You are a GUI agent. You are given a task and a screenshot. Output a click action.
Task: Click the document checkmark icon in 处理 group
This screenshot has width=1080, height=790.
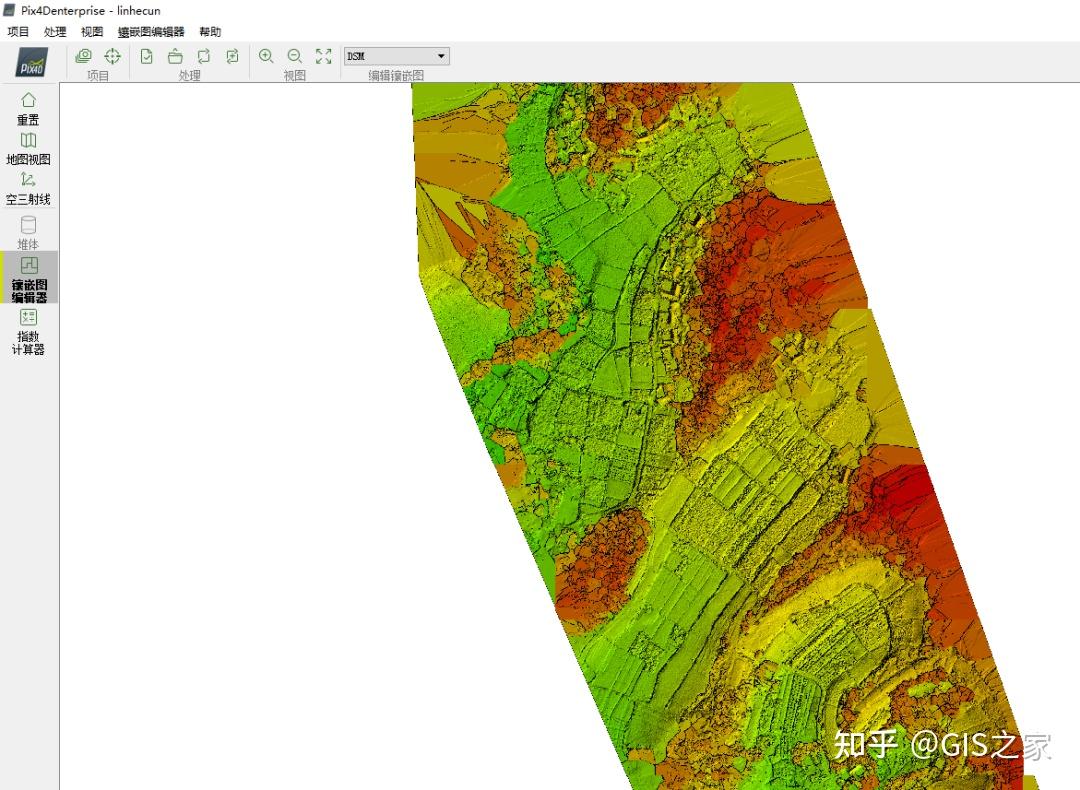[146, 56]
